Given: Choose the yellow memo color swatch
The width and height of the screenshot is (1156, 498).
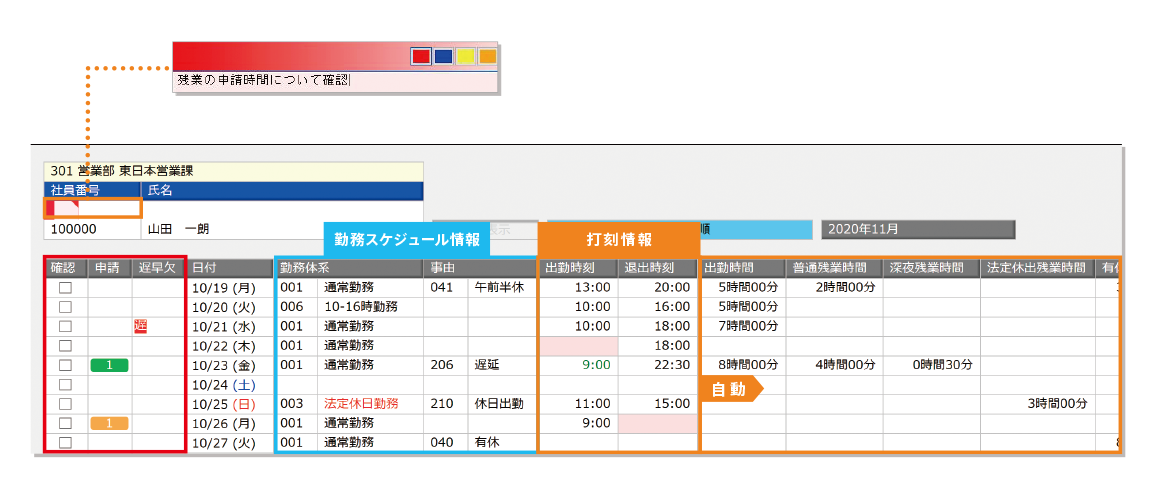Looking at the screenshot, I should pyautogui.click(x=465, y=57).
